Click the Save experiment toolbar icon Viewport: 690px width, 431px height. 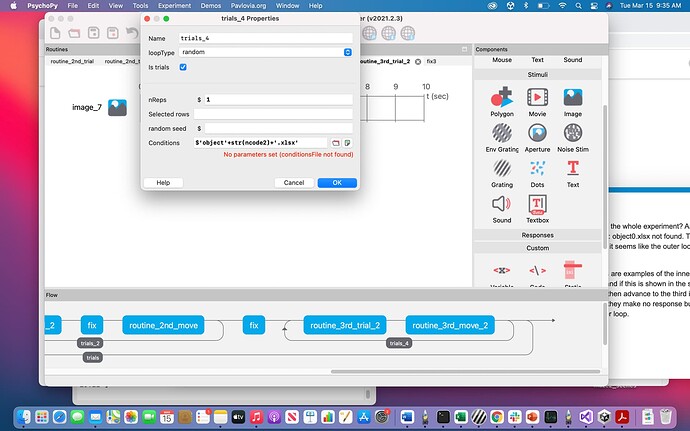tap(93, 33)
